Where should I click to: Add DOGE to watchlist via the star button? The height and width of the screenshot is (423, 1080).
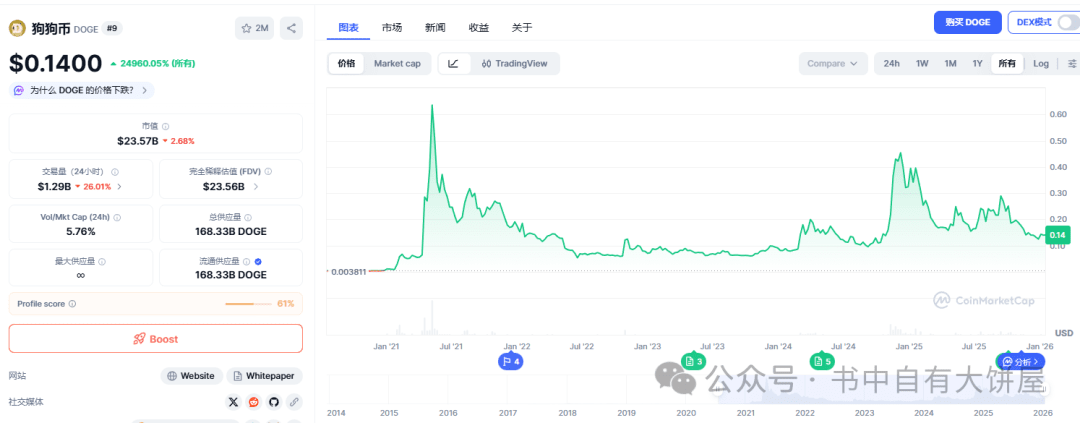tap(254, 28)
